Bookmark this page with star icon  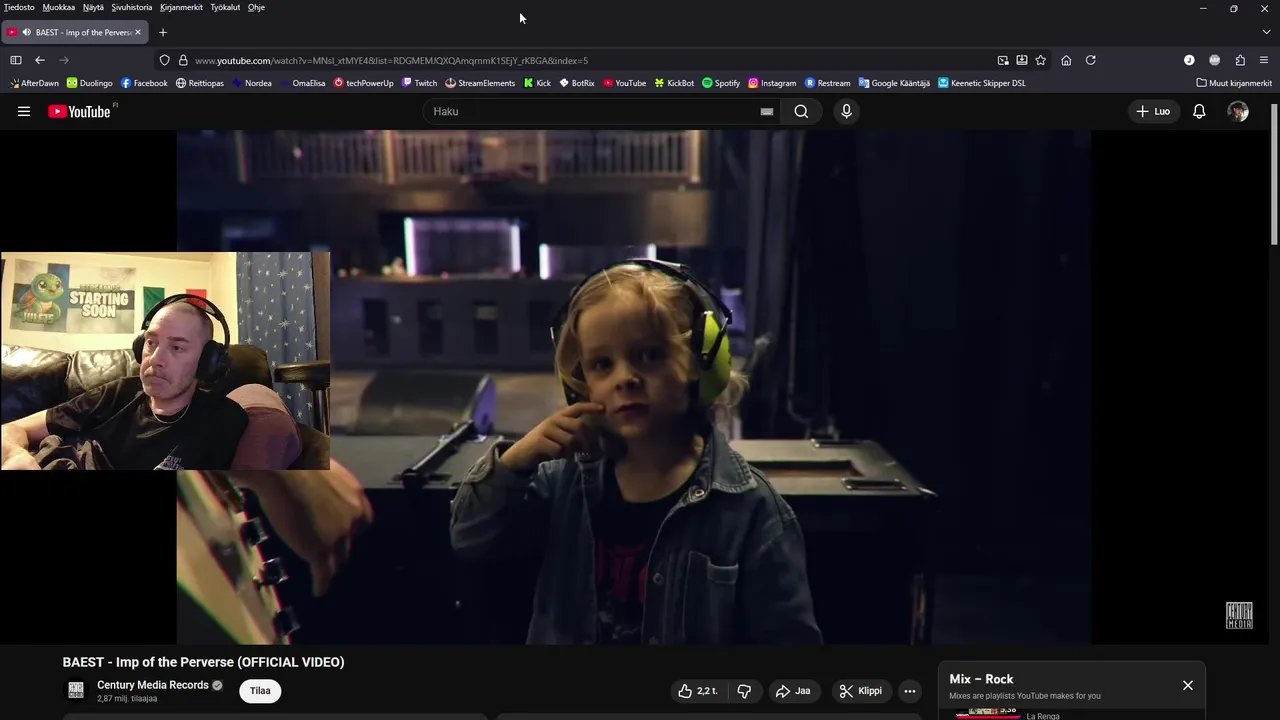pyautogui.click(x=1041, y=60)
